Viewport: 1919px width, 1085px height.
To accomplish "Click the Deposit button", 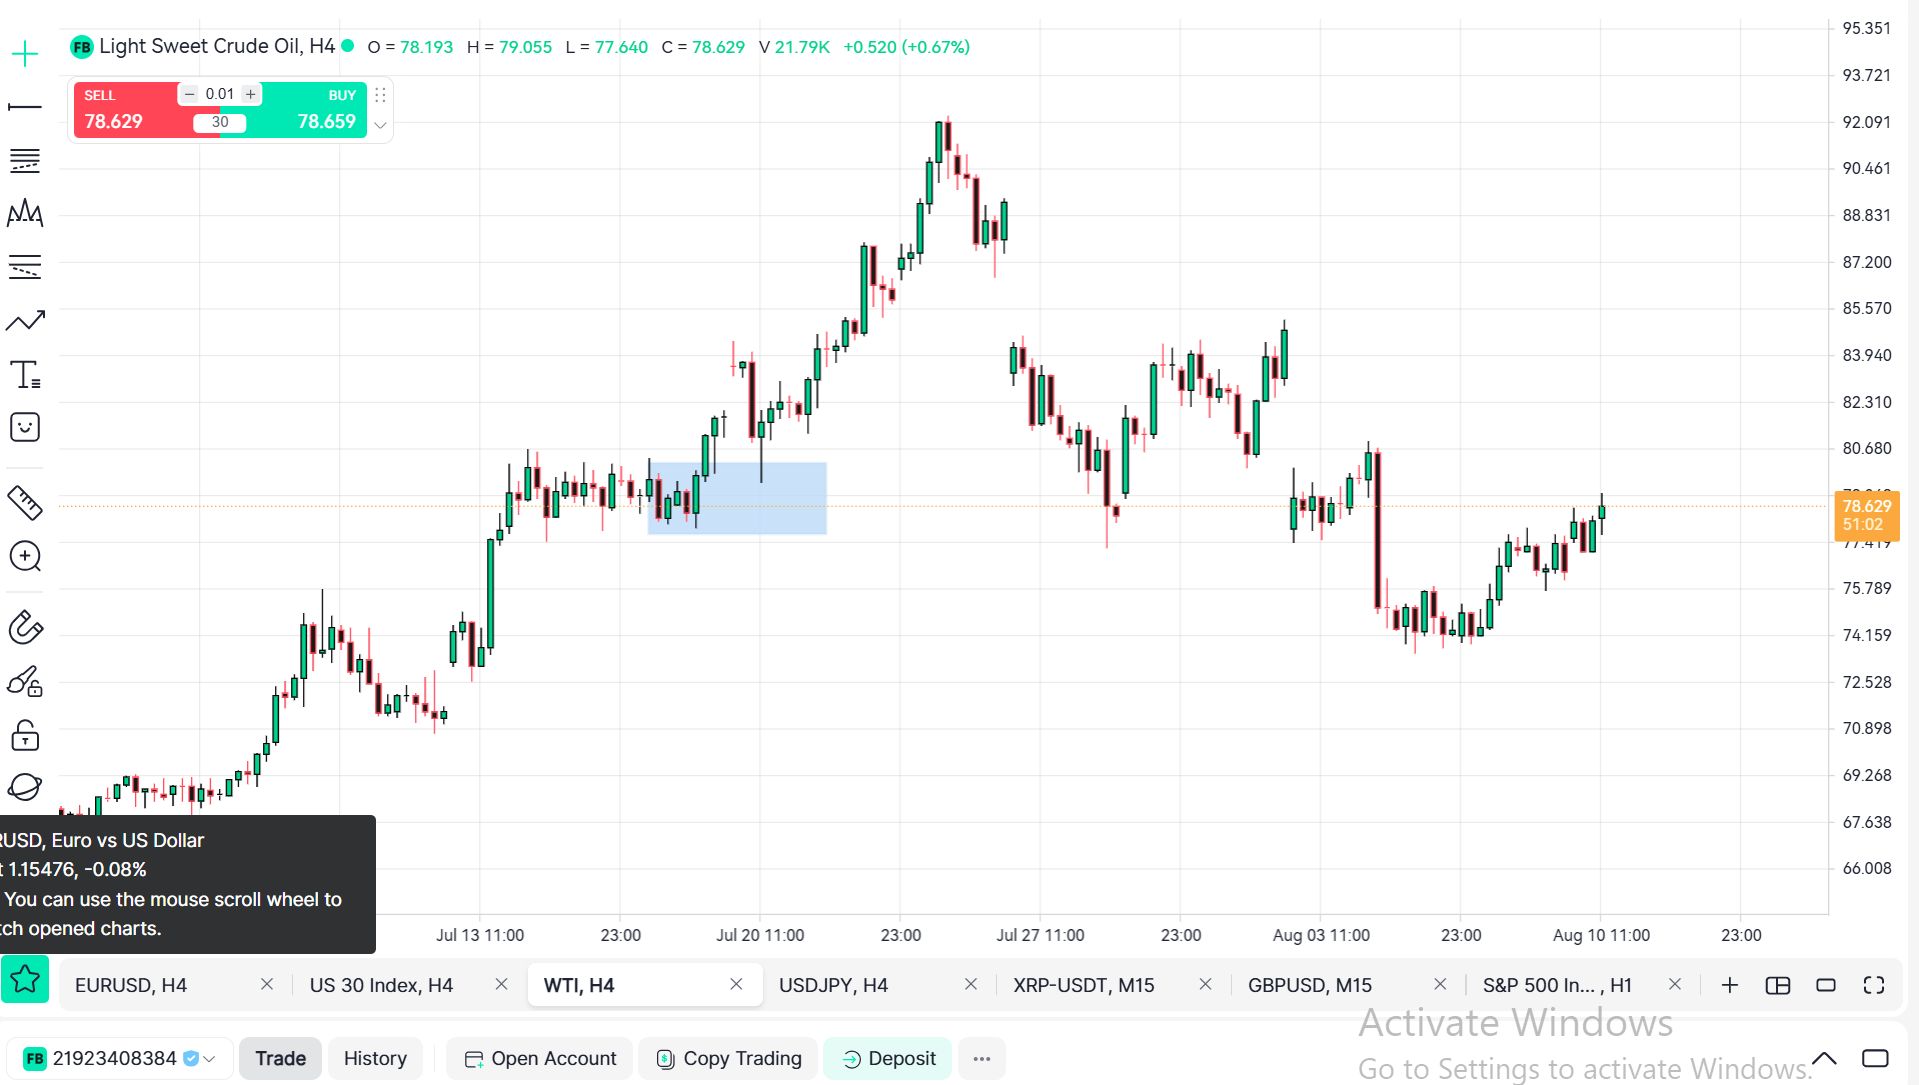I will 888,1058.
